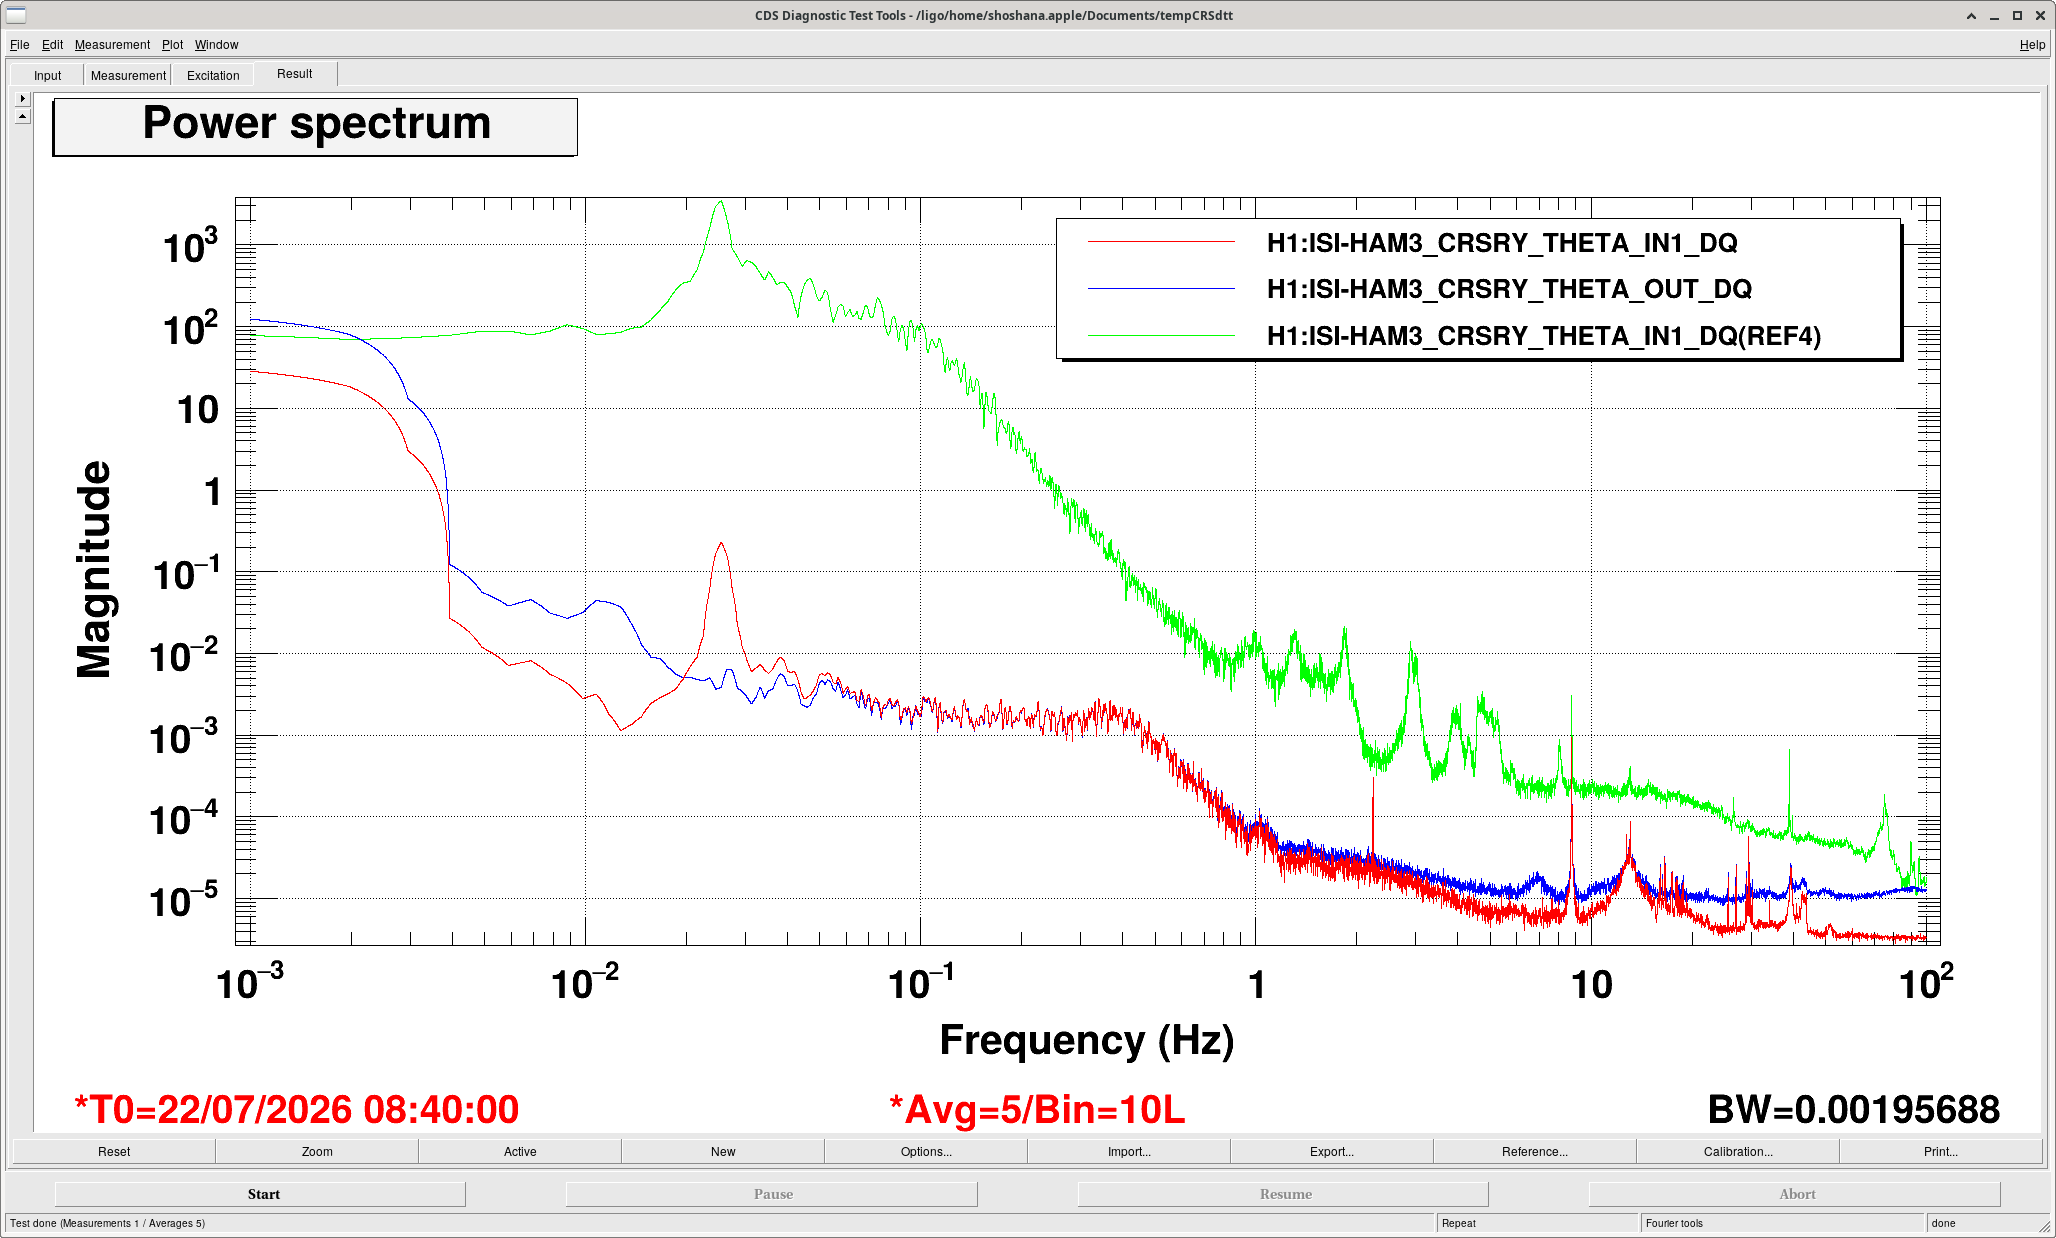Switch to the Input tab
Viewport: 2056px width, 1238px height.
[x=47, y=75]
